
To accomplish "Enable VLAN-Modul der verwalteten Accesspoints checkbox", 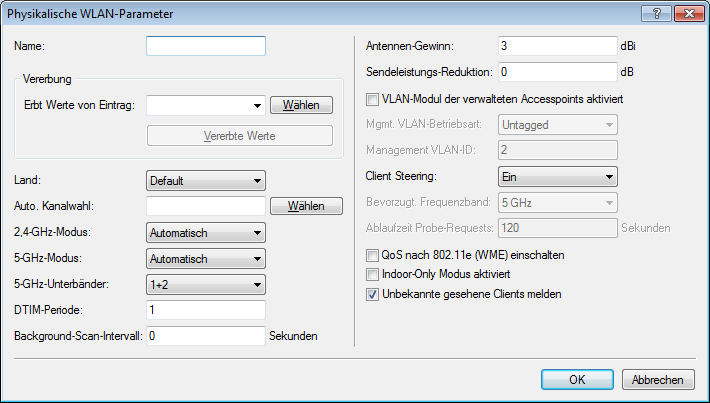I will point(373,99).
